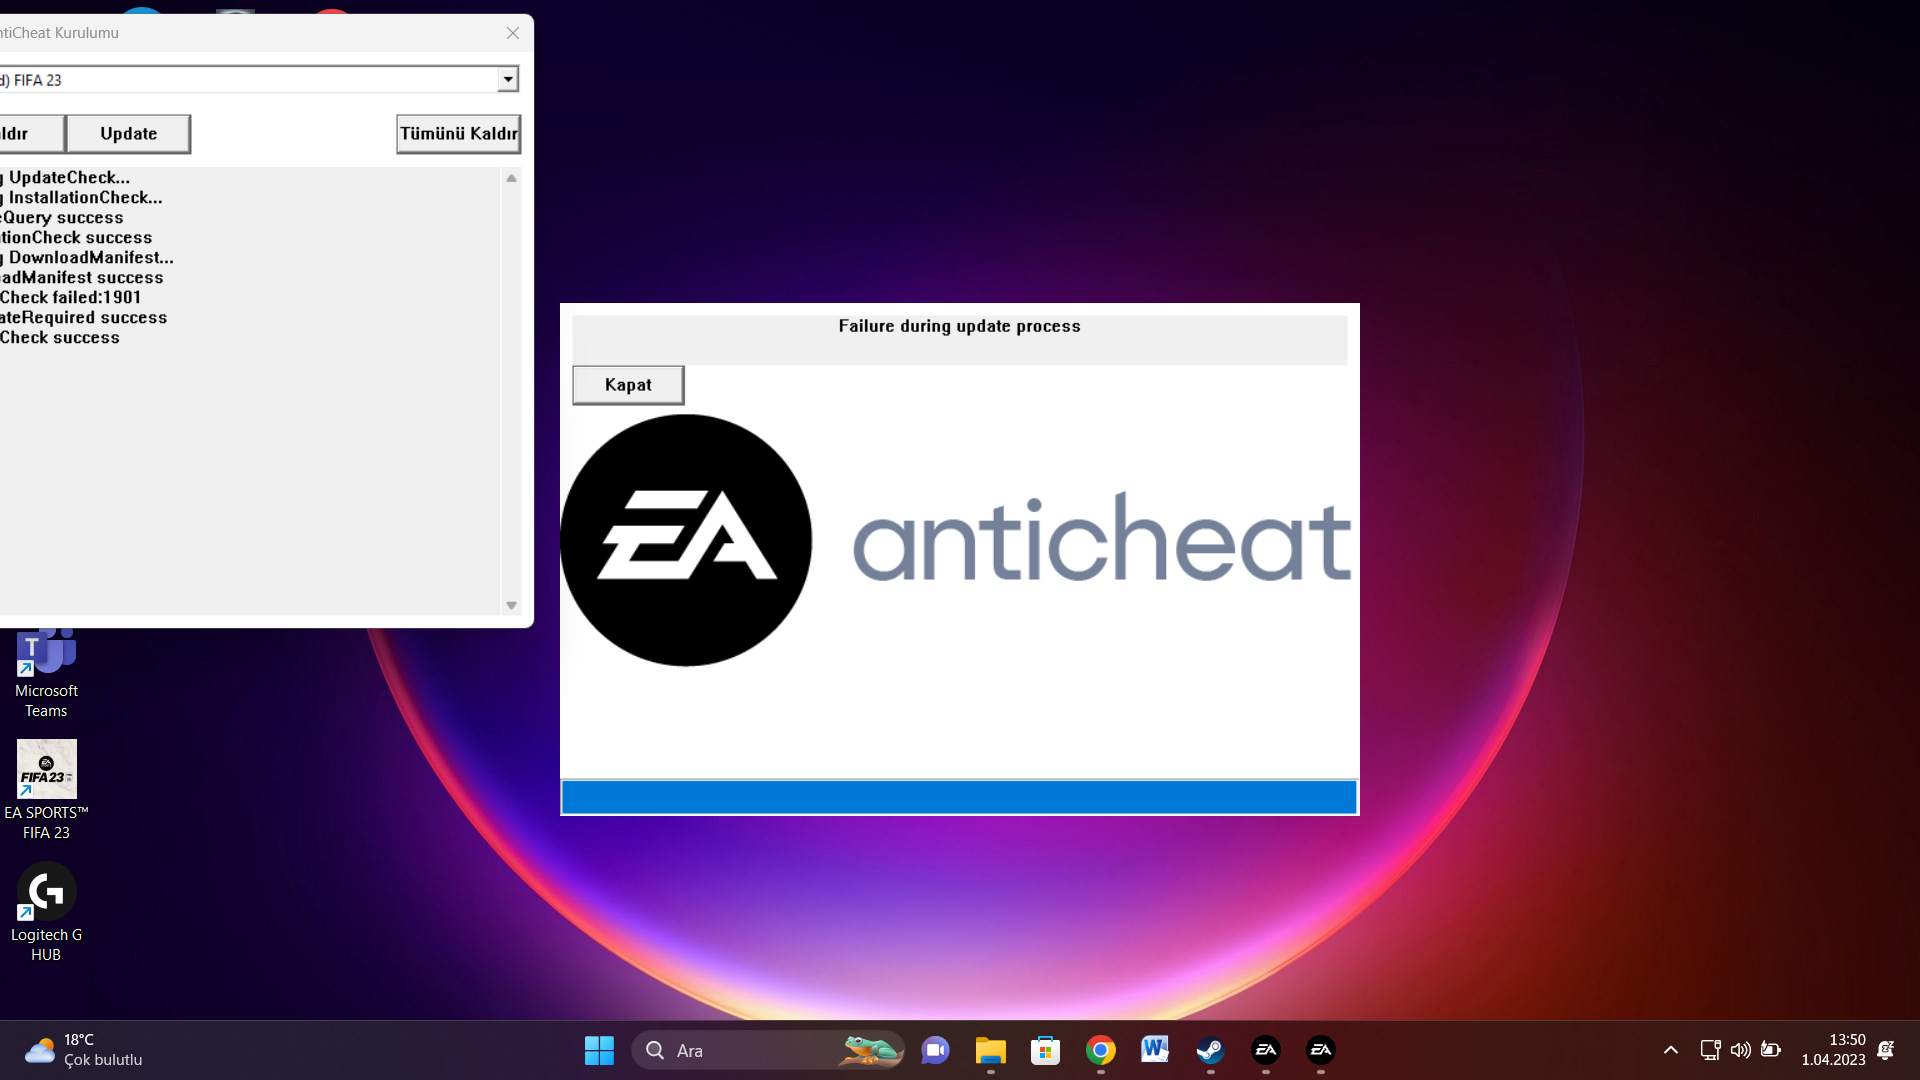Screen dimensions: 1920x1080
Task: Open Microsoft Store from the taskbar
Action: click(x=1045, y=1050)
